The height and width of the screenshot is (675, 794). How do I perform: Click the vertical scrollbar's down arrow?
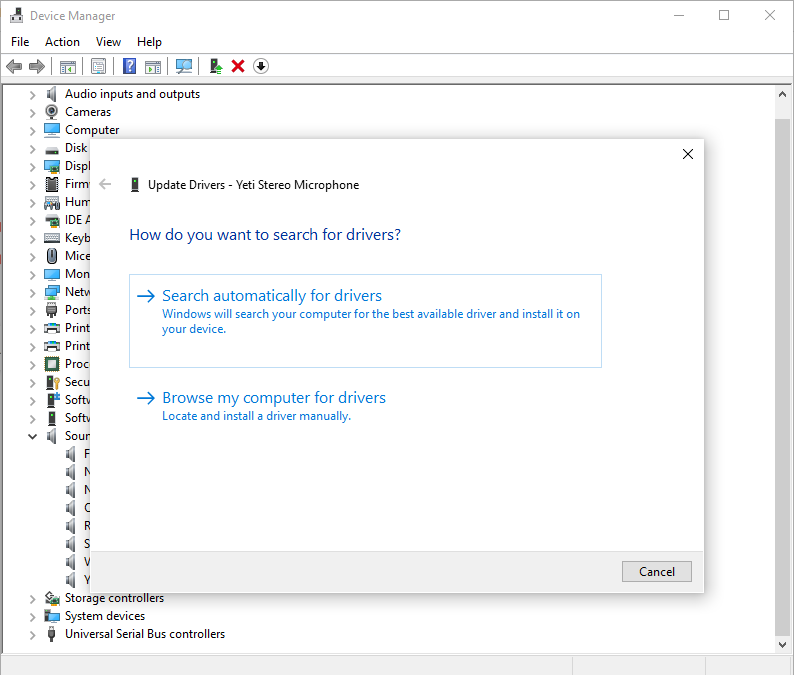[x=783, y=646]
